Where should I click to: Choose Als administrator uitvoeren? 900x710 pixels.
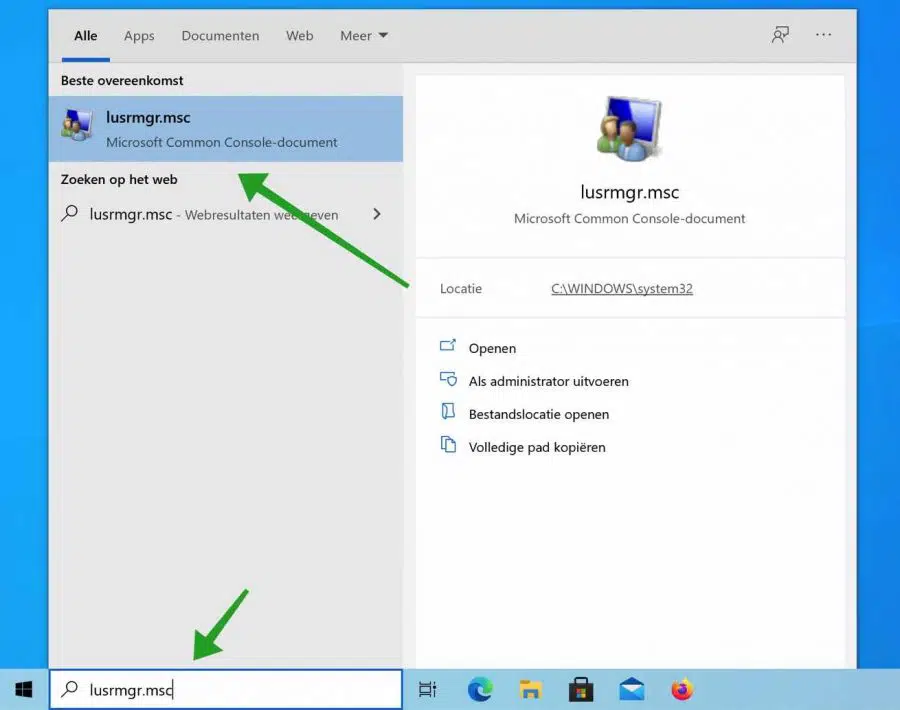point(548,381)
